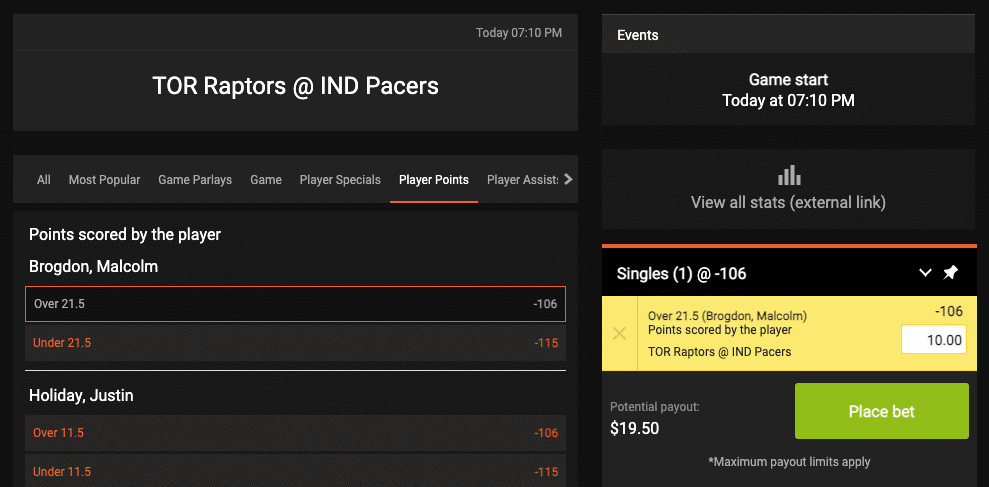Viewport: 989px width, 487px height.
Task: Pin the bet slip with the pushpin icon
Action: [x=950, y=273]
